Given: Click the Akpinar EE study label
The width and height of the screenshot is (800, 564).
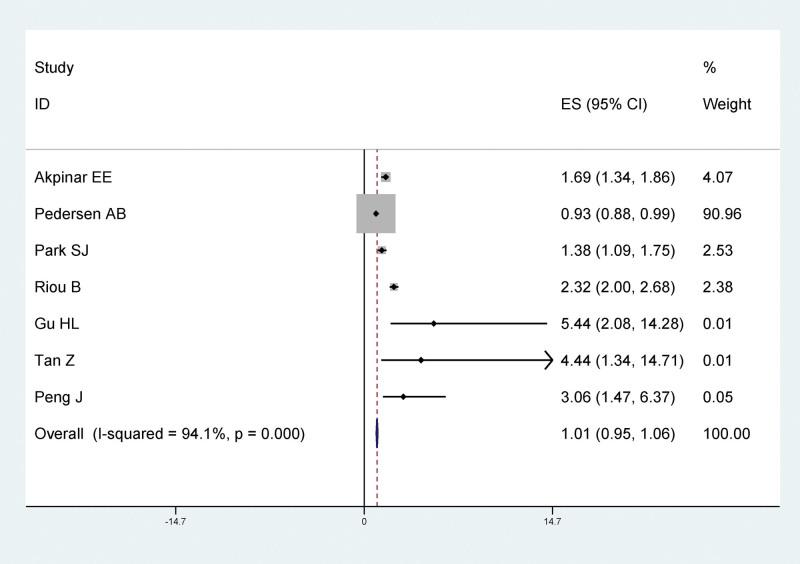Looking at the screenshot, I should (73, 178).
